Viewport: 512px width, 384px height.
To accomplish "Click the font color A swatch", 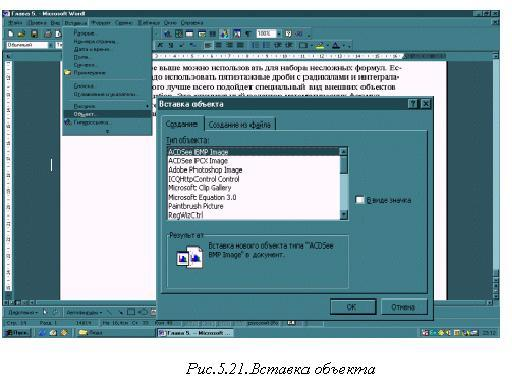I will (x=336, y=45).
